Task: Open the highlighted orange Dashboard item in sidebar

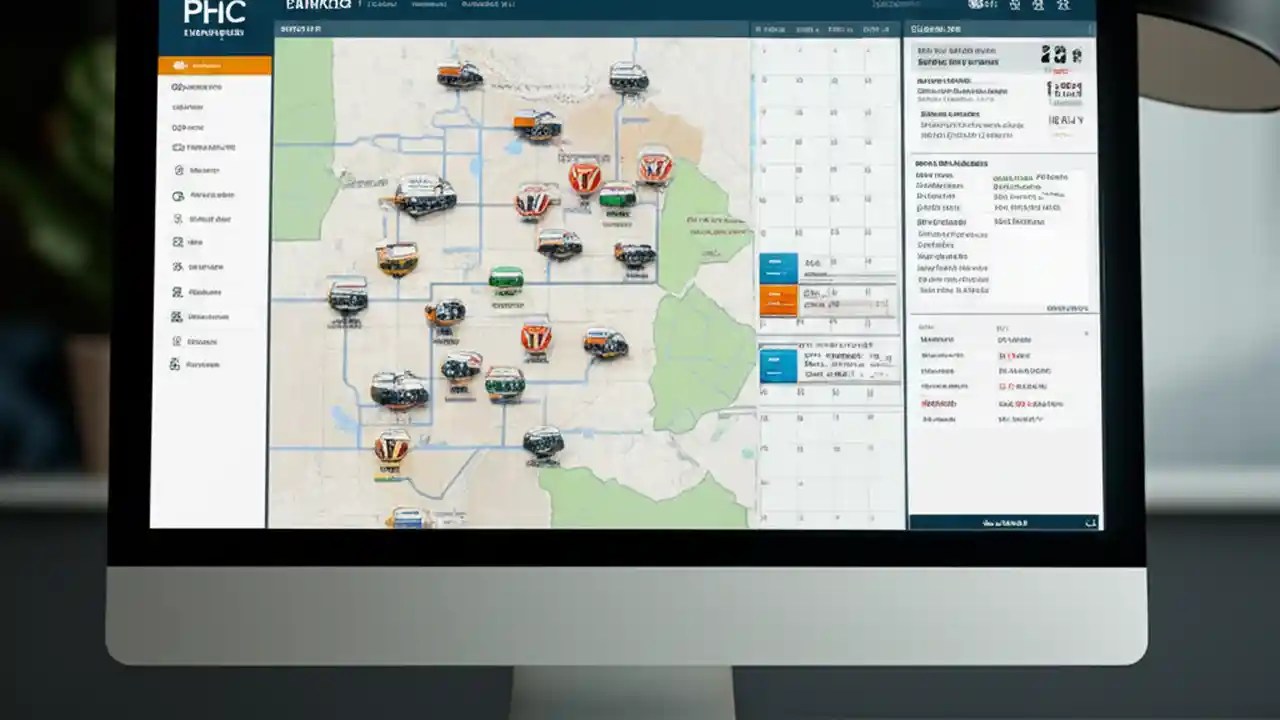Action: point(213,64)
